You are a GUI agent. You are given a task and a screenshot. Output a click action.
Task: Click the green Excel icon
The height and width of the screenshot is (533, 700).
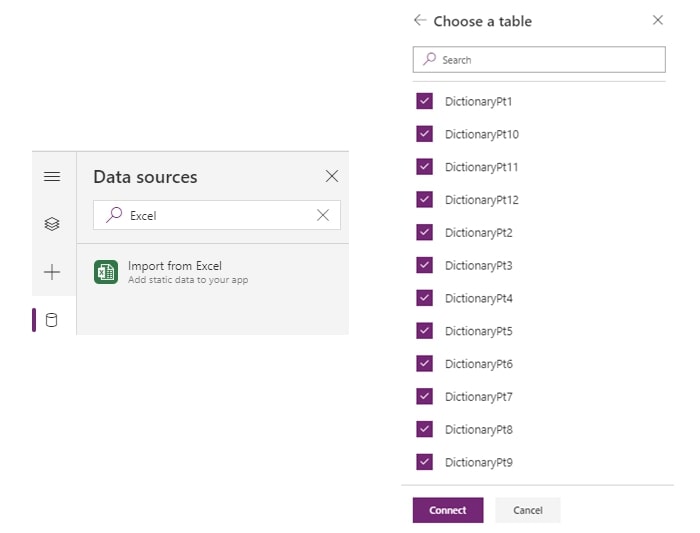pos(106,272)
